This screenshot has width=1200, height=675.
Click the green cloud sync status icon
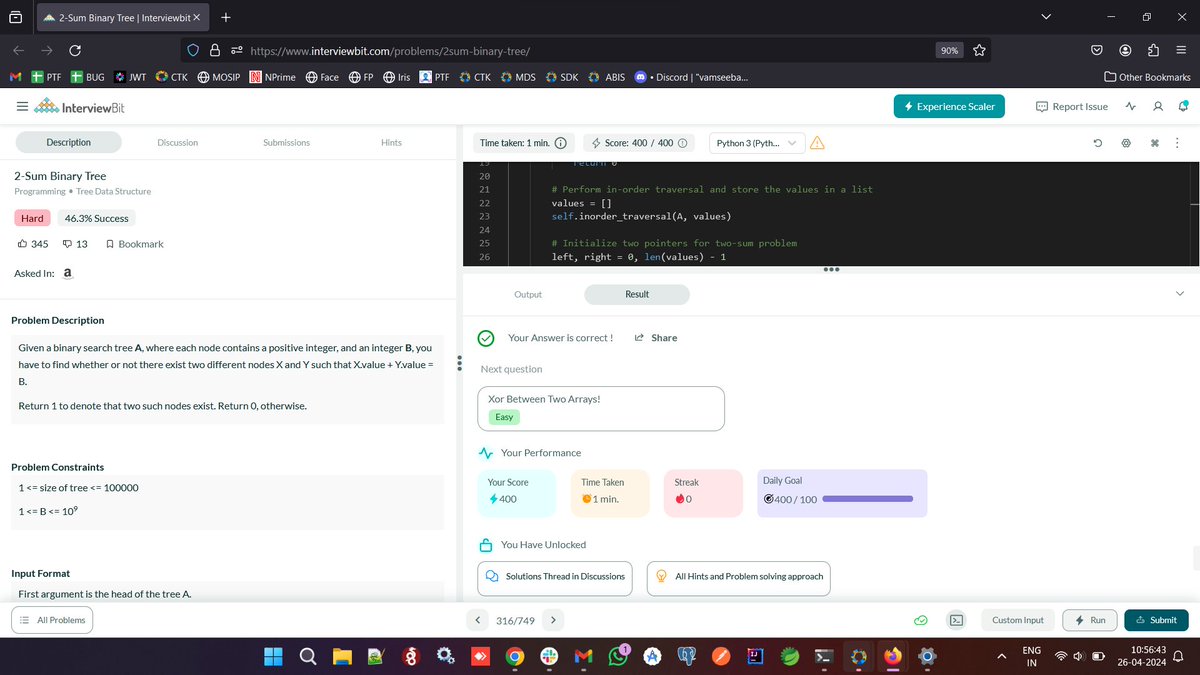pos(921,620)
